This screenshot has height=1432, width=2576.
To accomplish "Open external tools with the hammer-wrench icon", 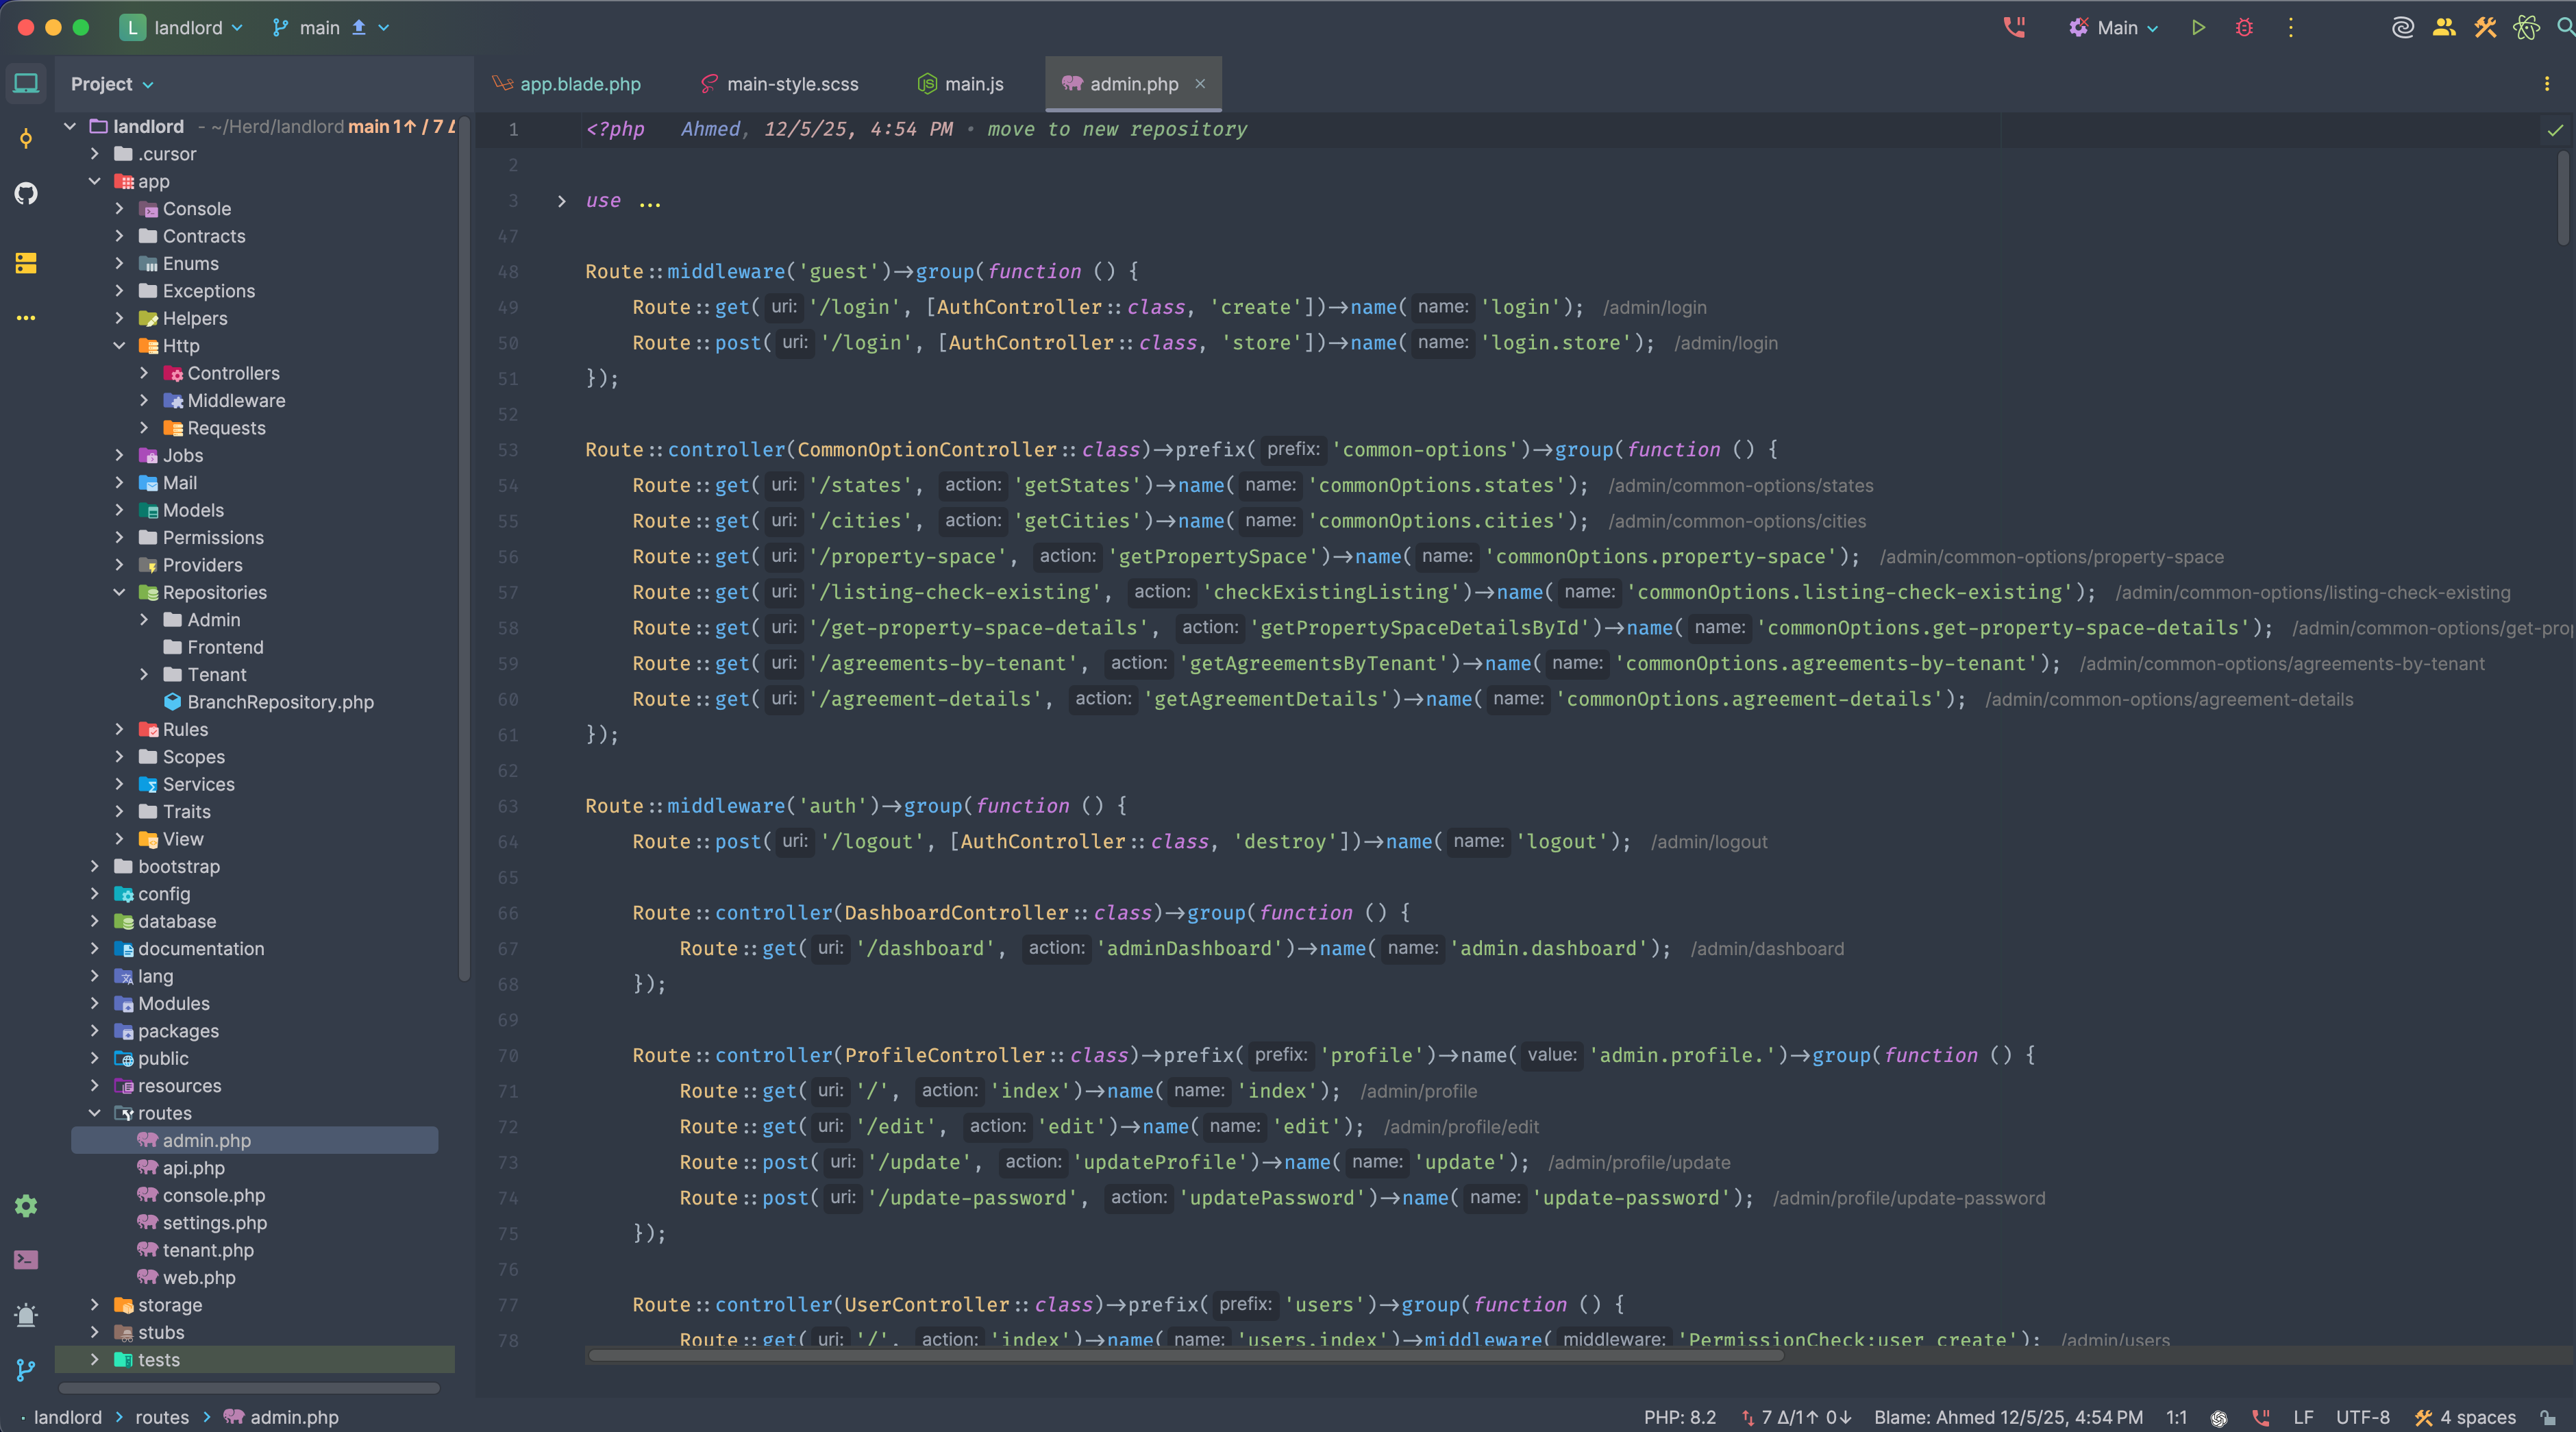I will point(2484,27).
